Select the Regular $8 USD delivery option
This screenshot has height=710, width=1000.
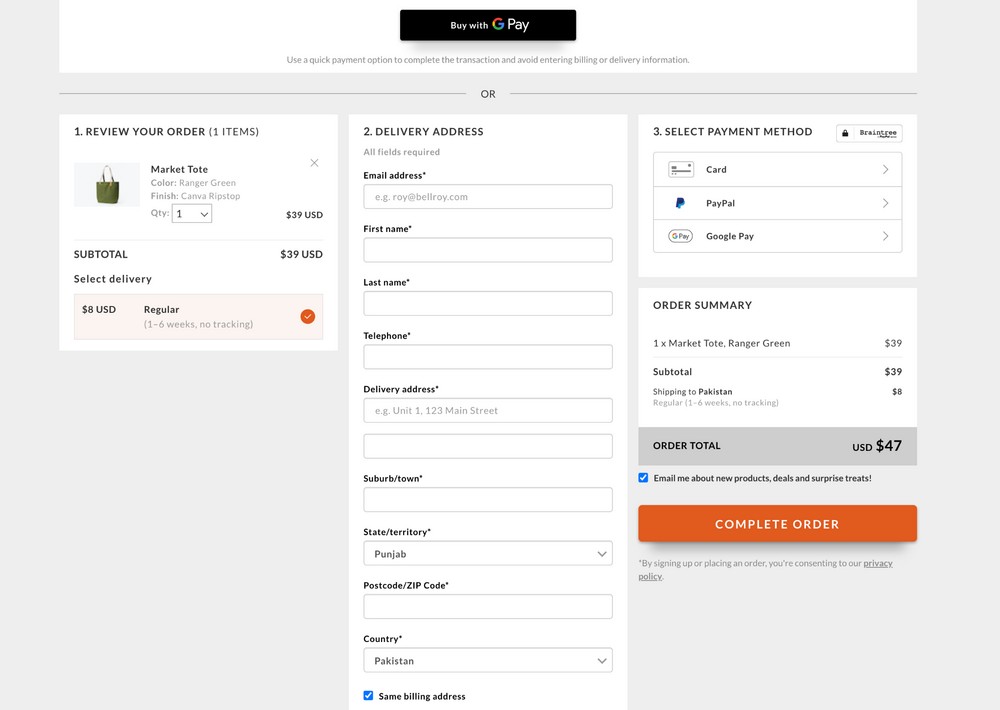197,316
